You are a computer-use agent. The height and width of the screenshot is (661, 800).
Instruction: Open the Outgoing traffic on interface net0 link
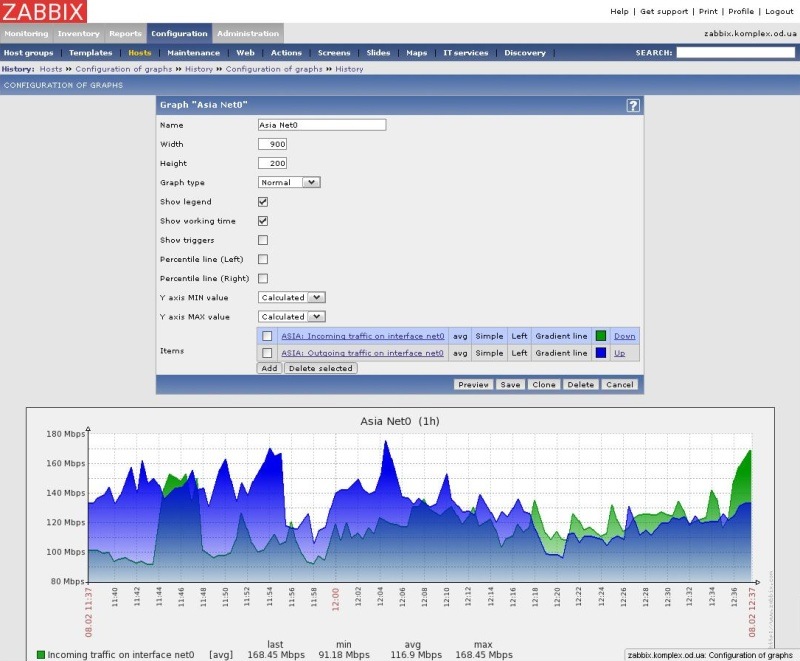[x=362, y=353]
